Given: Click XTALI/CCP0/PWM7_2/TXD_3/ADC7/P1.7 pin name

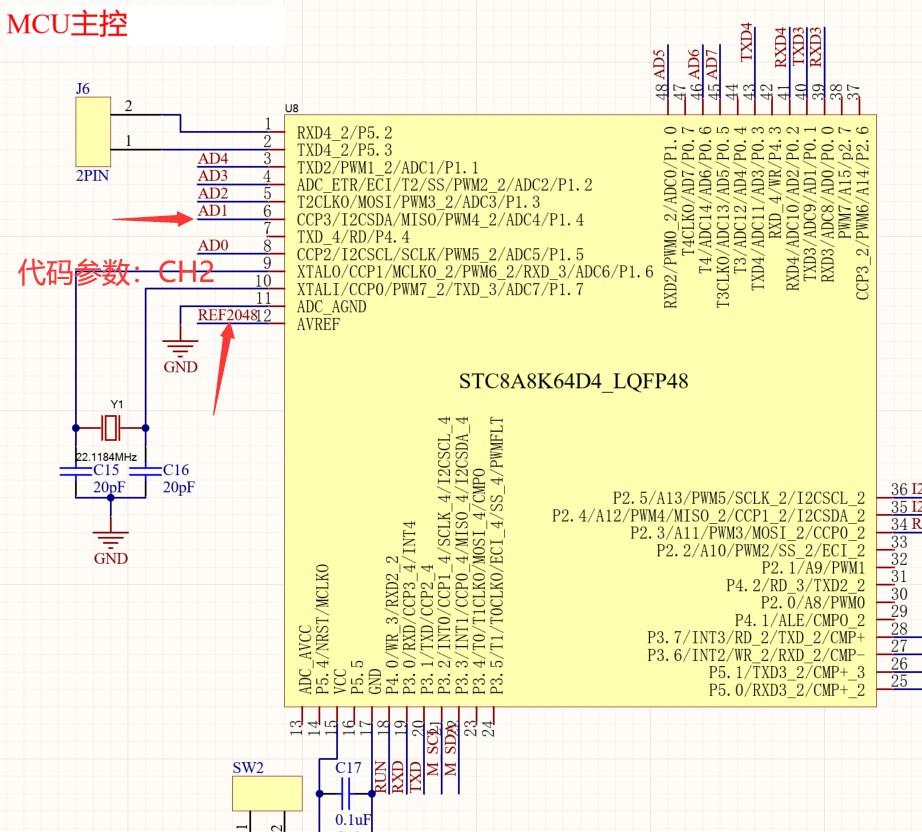Looking at the screenshot, I should tap(440, 289).
